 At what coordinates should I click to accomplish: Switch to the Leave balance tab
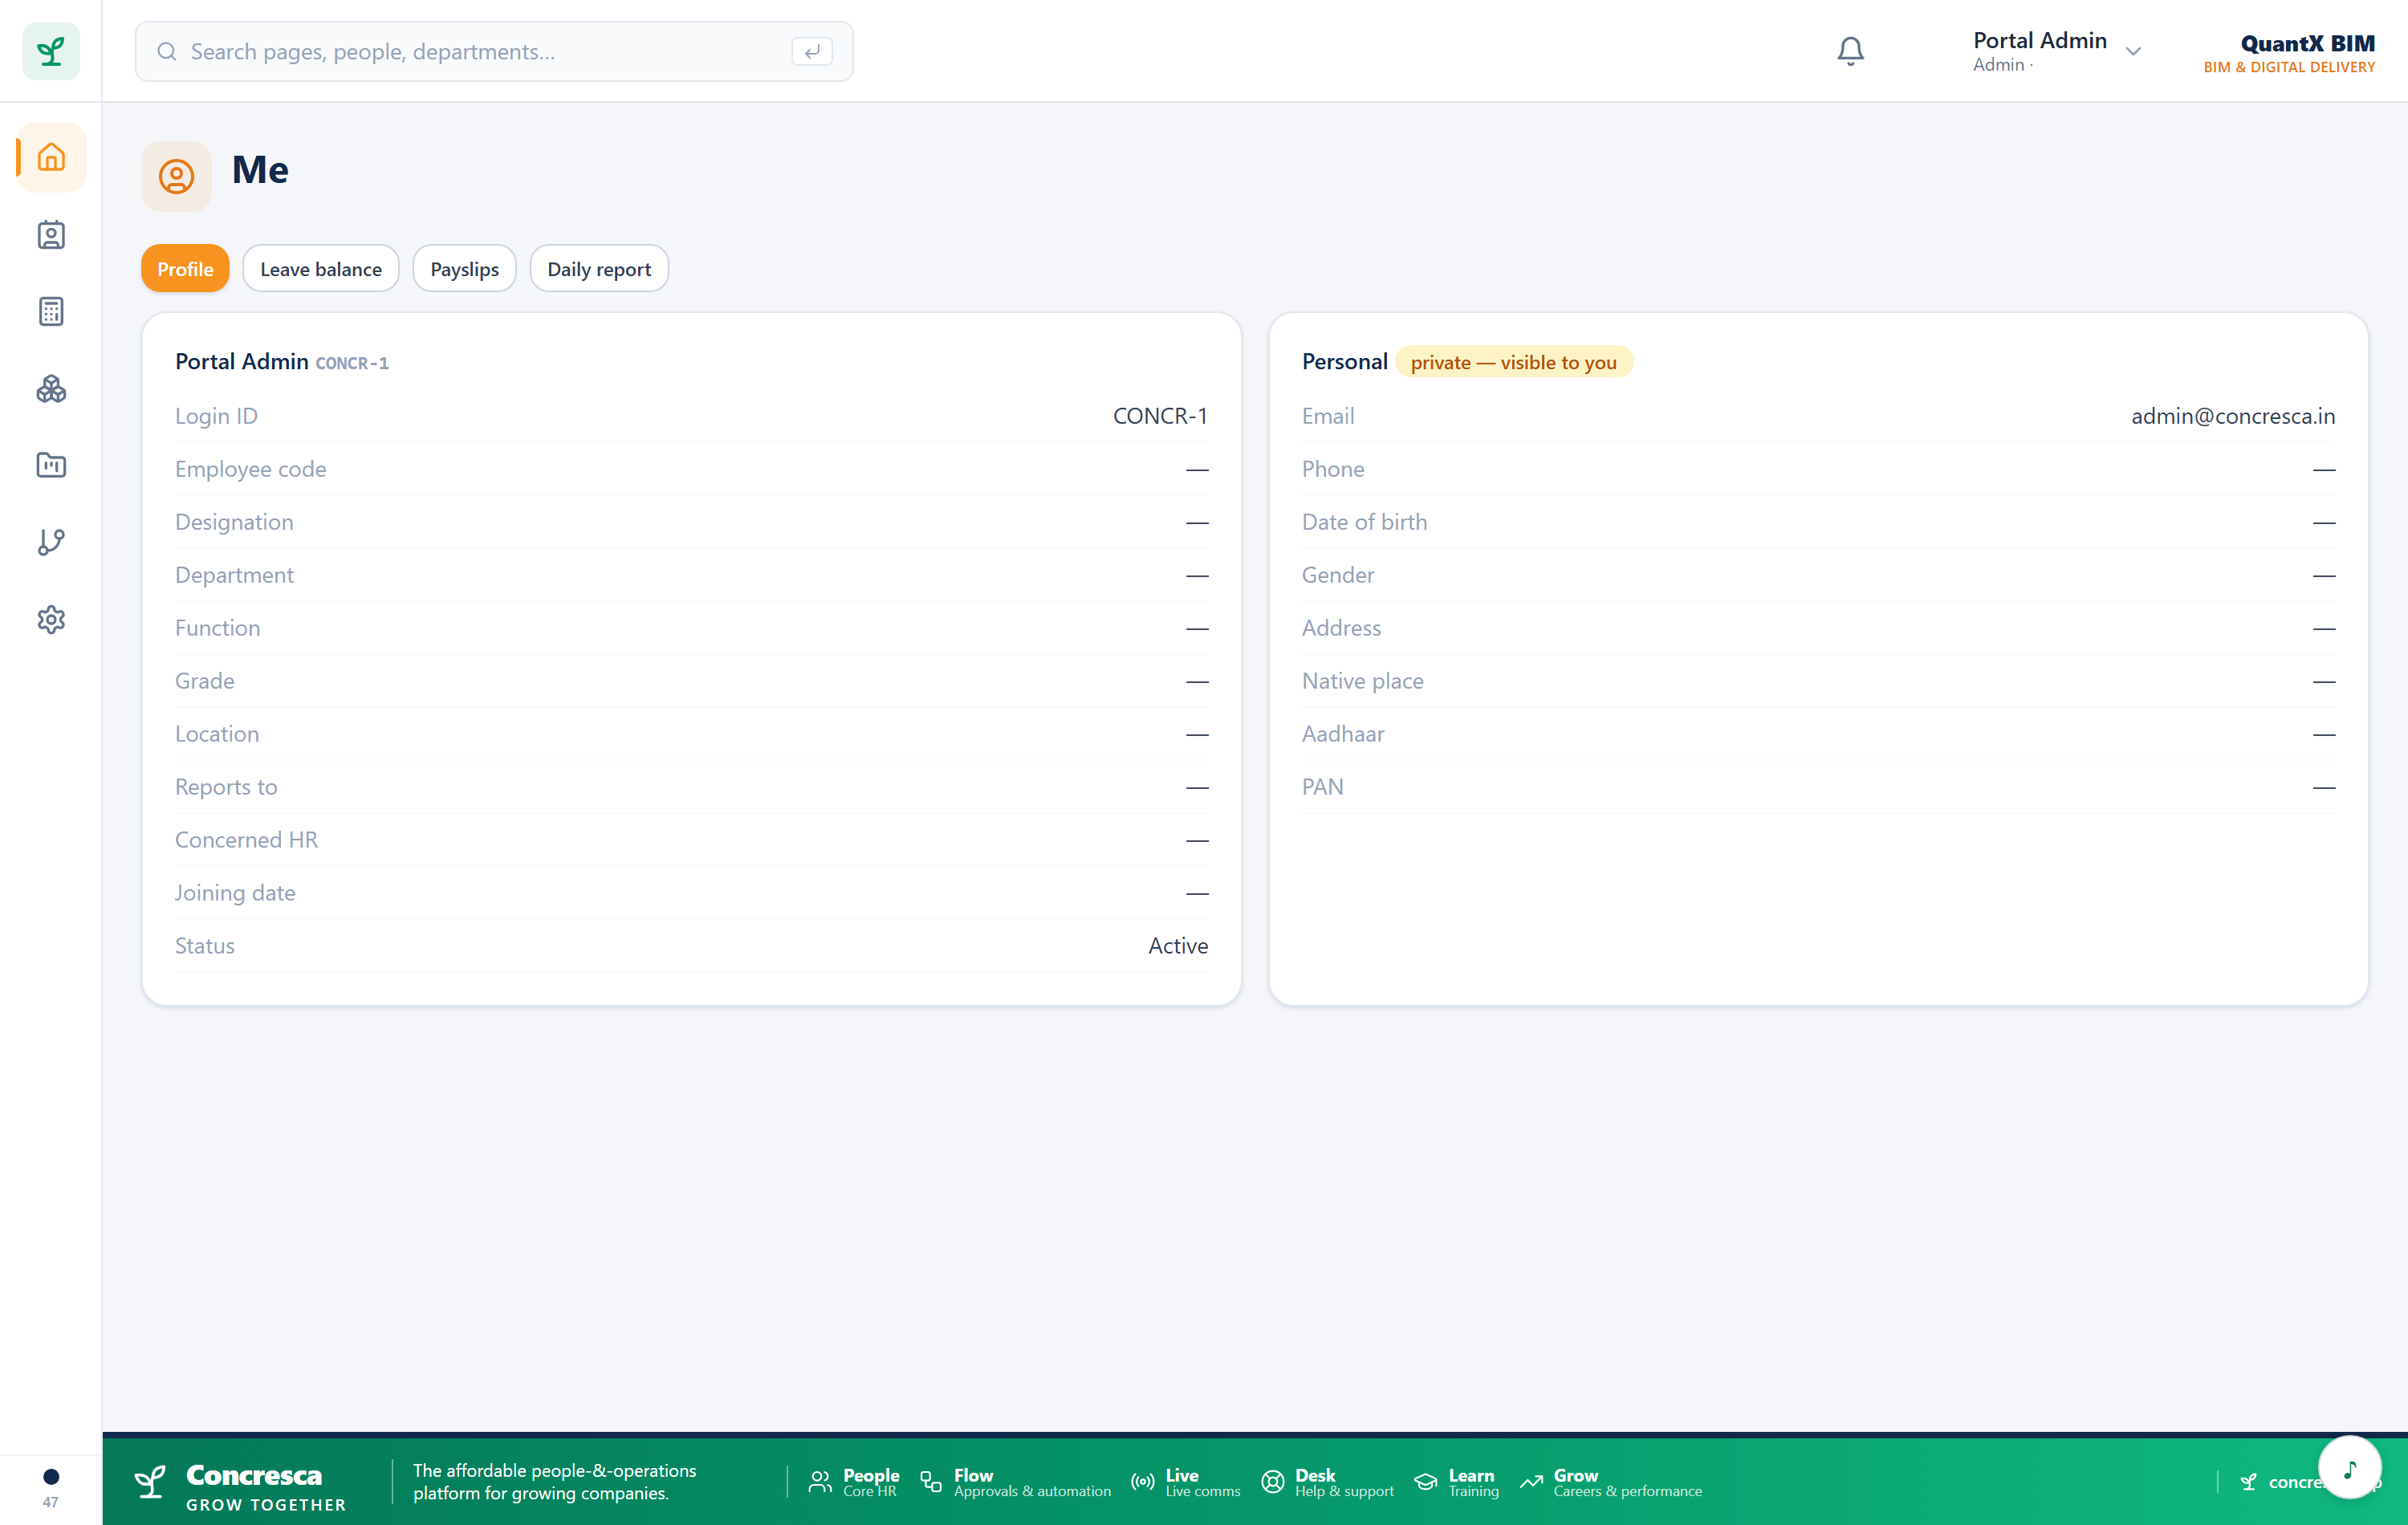tap(321, 269)
